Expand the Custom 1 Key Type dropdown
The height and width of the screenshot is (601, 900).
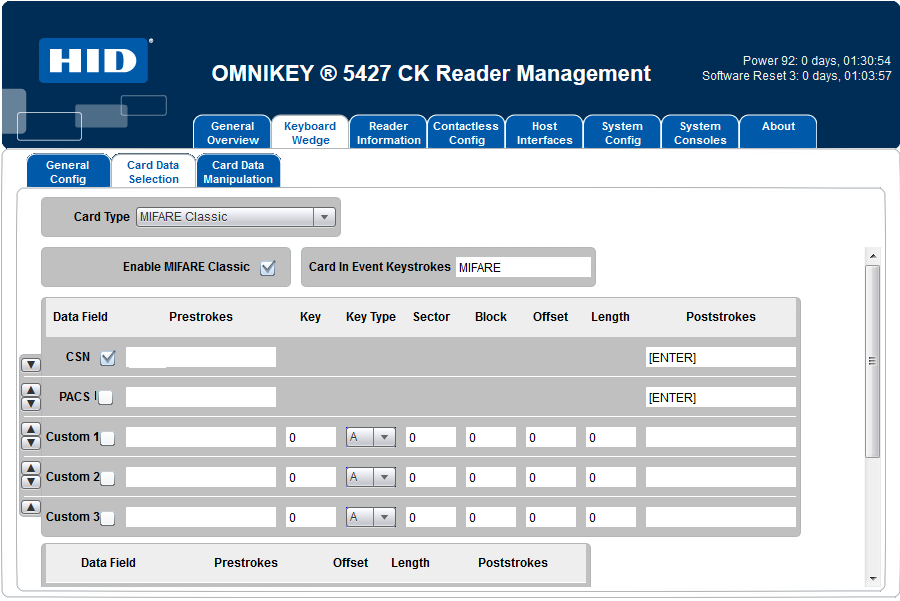click(x=384, y=438)
